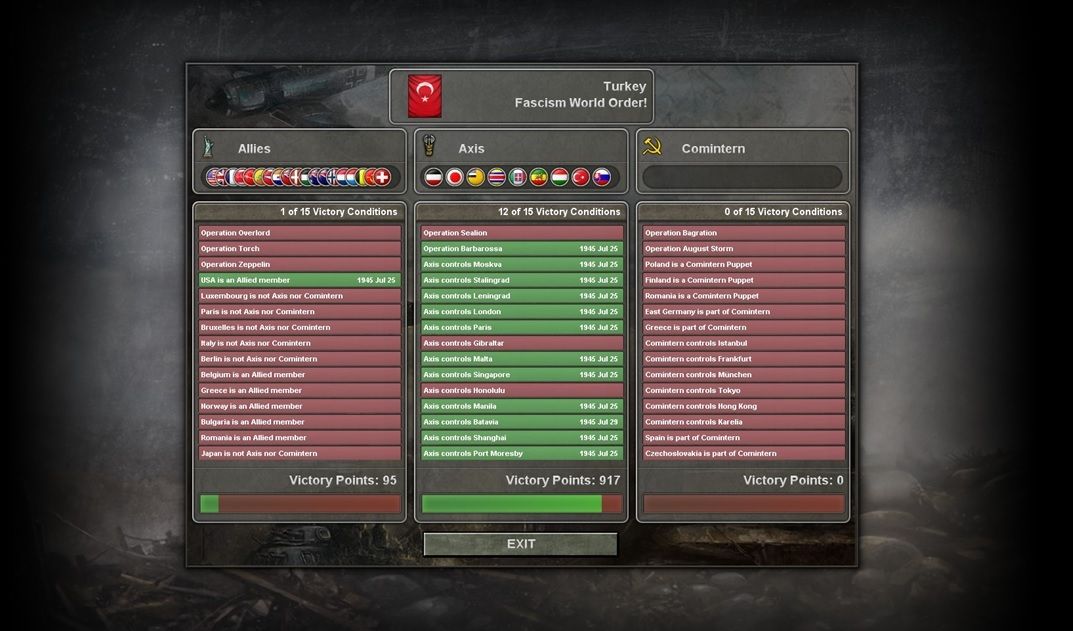Screen dimensions: 1073x631
Task: Select 'Operation Bagration' Comintern condition
Action: tap(744, 233)
